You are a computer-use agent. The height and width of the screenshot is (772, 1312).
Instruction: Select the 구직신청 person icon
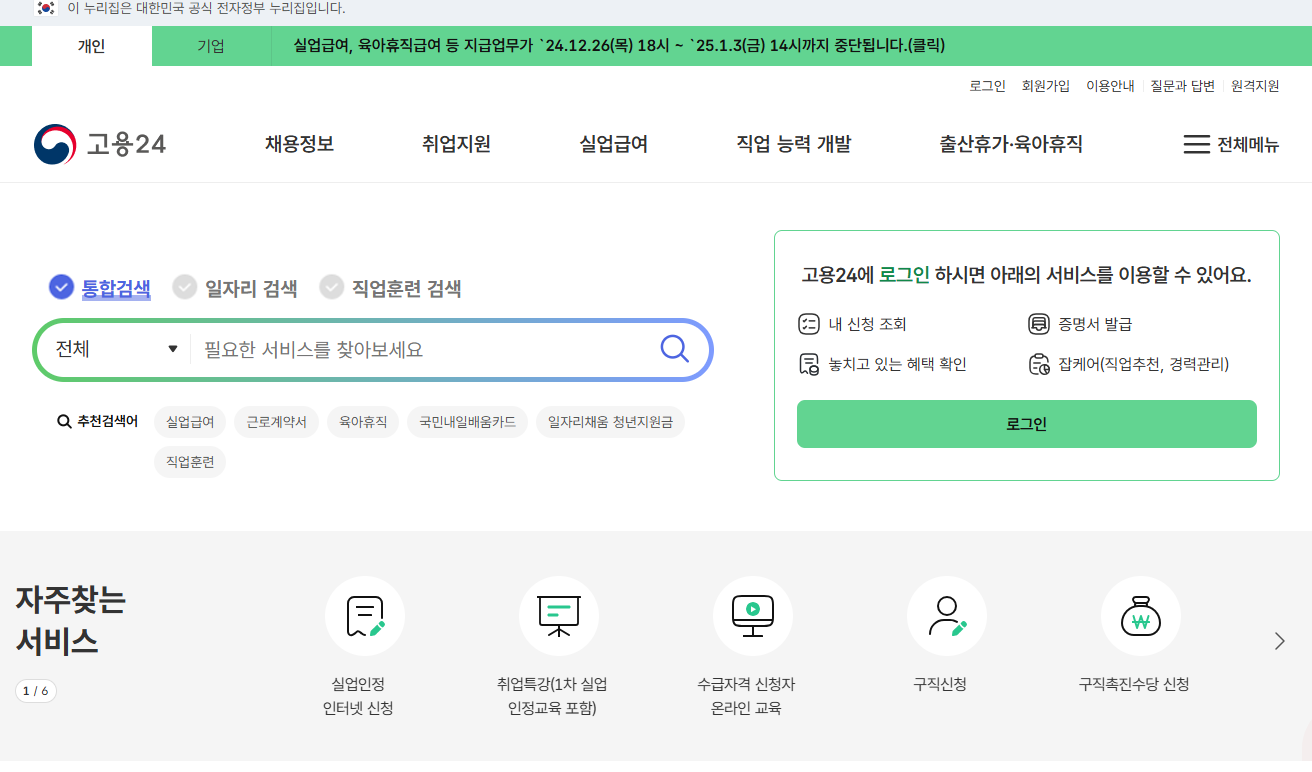coord(947,615)
